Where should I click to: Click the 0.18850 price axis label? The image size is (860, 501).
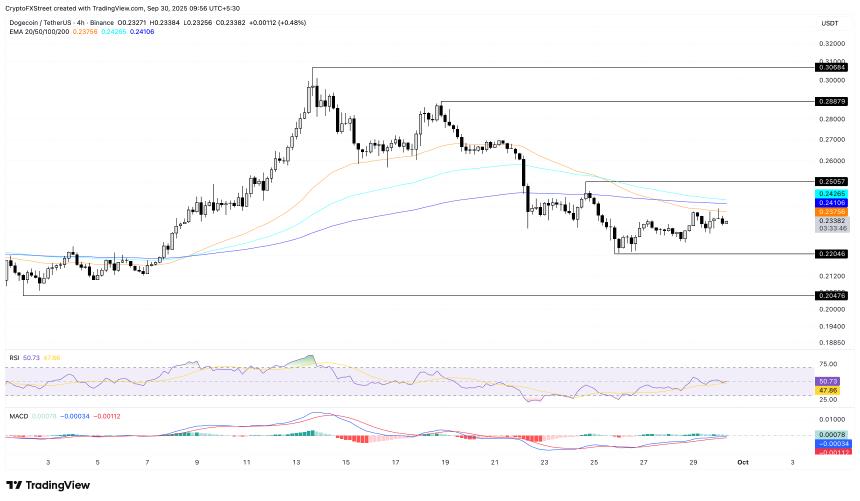[x=831, y=342]
